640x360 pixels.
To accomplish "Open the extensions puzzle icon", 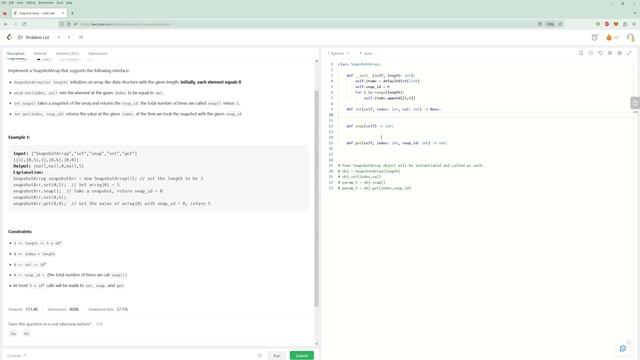I will point(625,24).
